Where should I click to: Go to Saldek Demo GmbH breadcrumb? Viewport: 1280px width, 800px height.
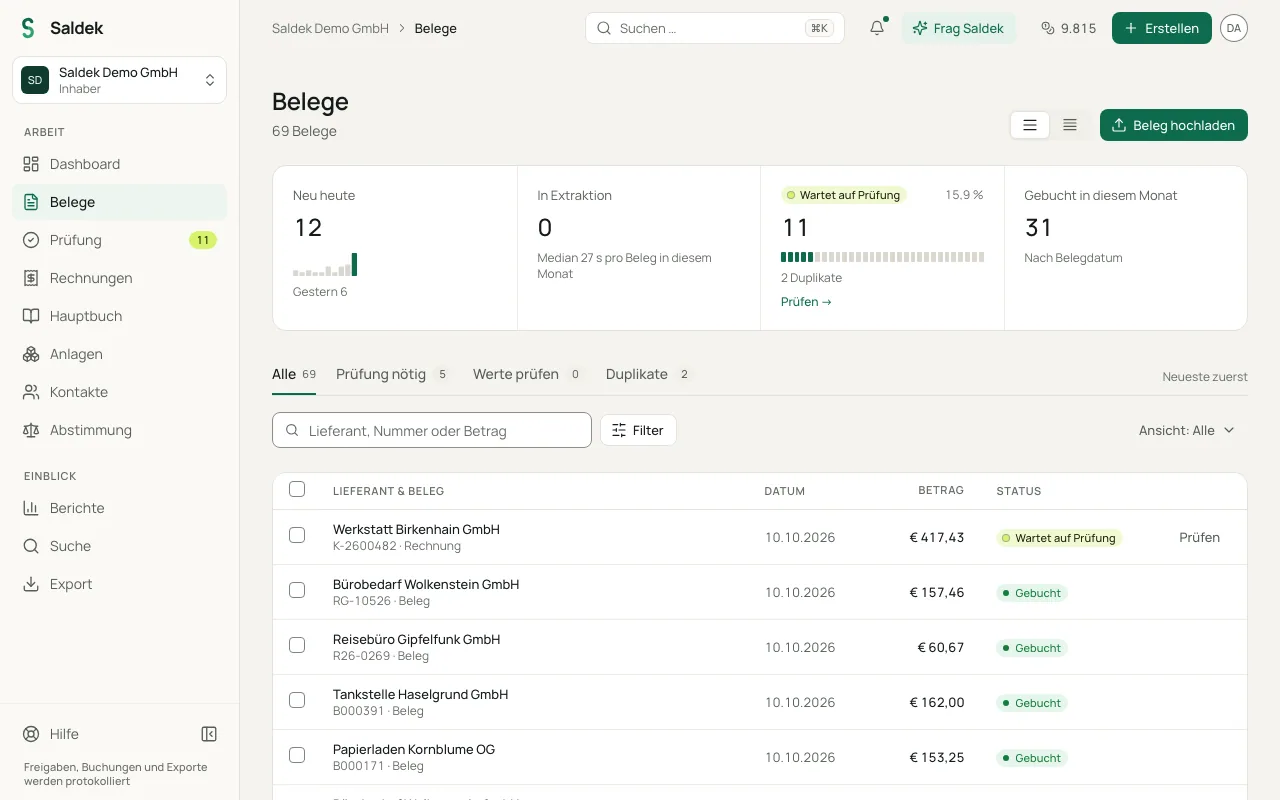330,29
